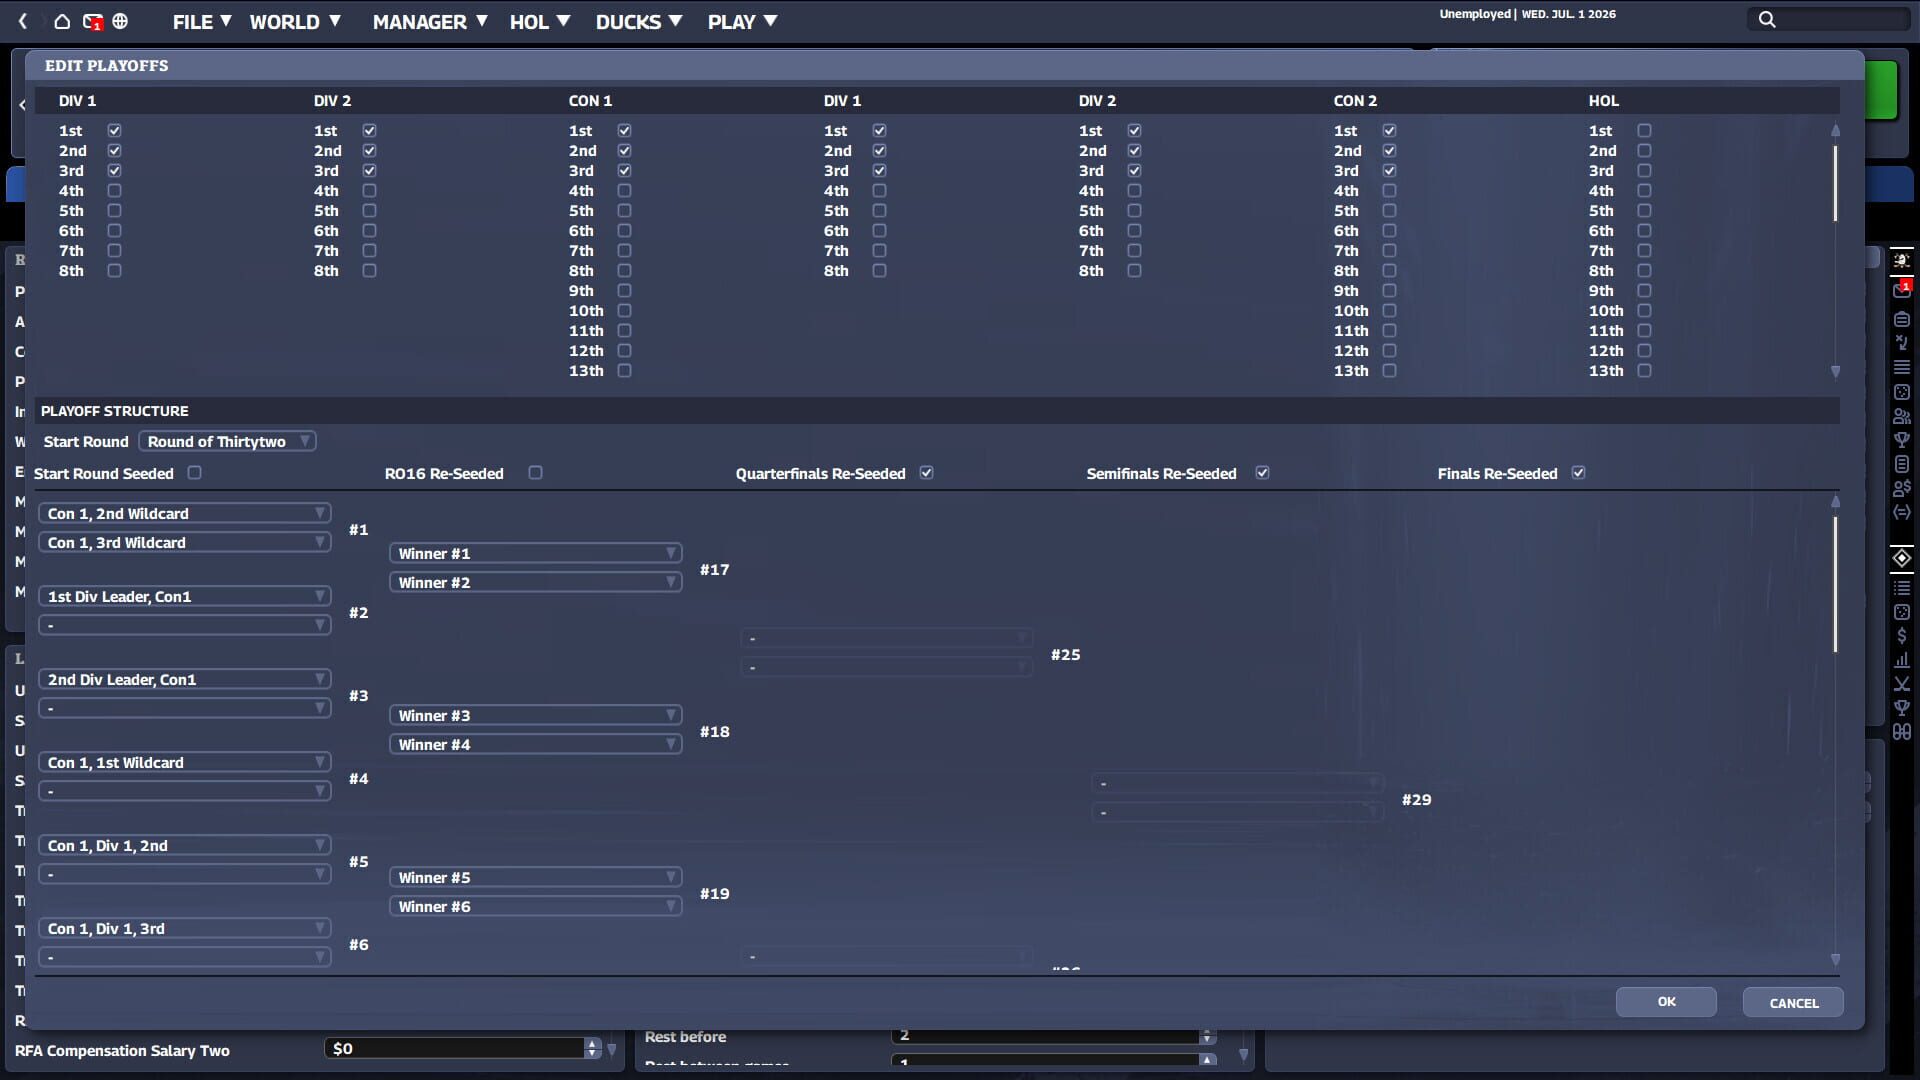The height and width of the screenshot is (1080, 1920).
Task: Open the 1st Div Leader, Con1 dropdown
Action: [x=184, y=596]
